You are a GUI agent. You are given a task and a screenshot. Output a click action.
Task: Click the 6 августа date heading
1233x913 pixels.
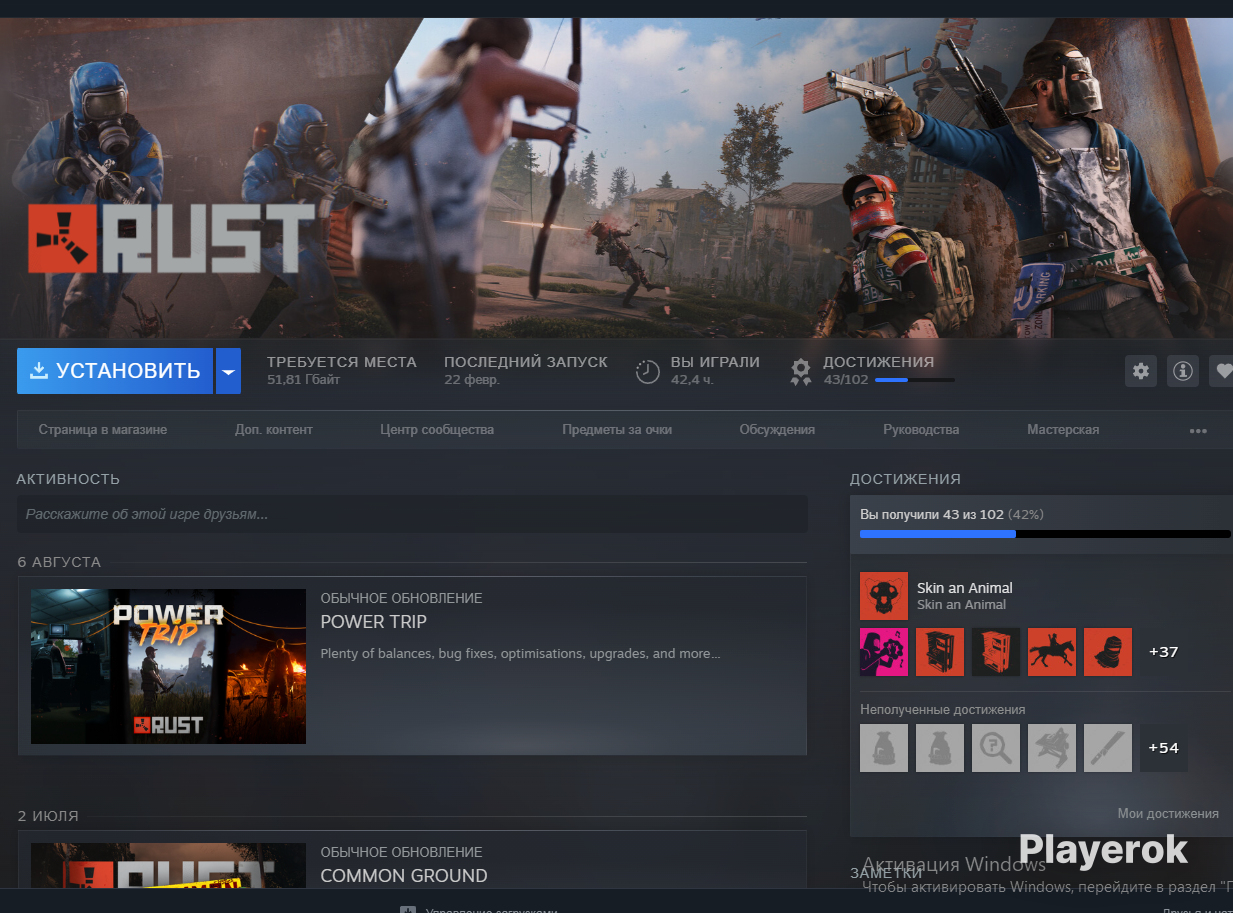click(59, 562)
